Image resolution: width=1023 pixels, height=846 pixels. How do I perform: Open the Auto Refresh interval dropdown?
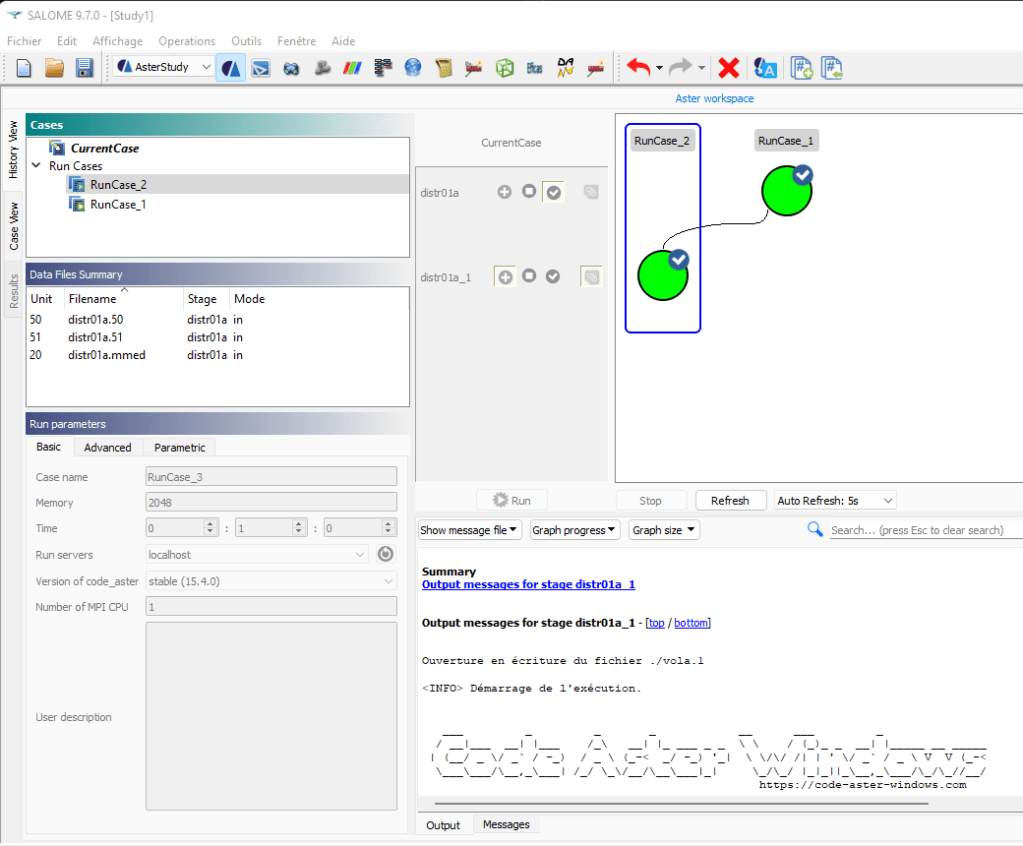[835, 500]
